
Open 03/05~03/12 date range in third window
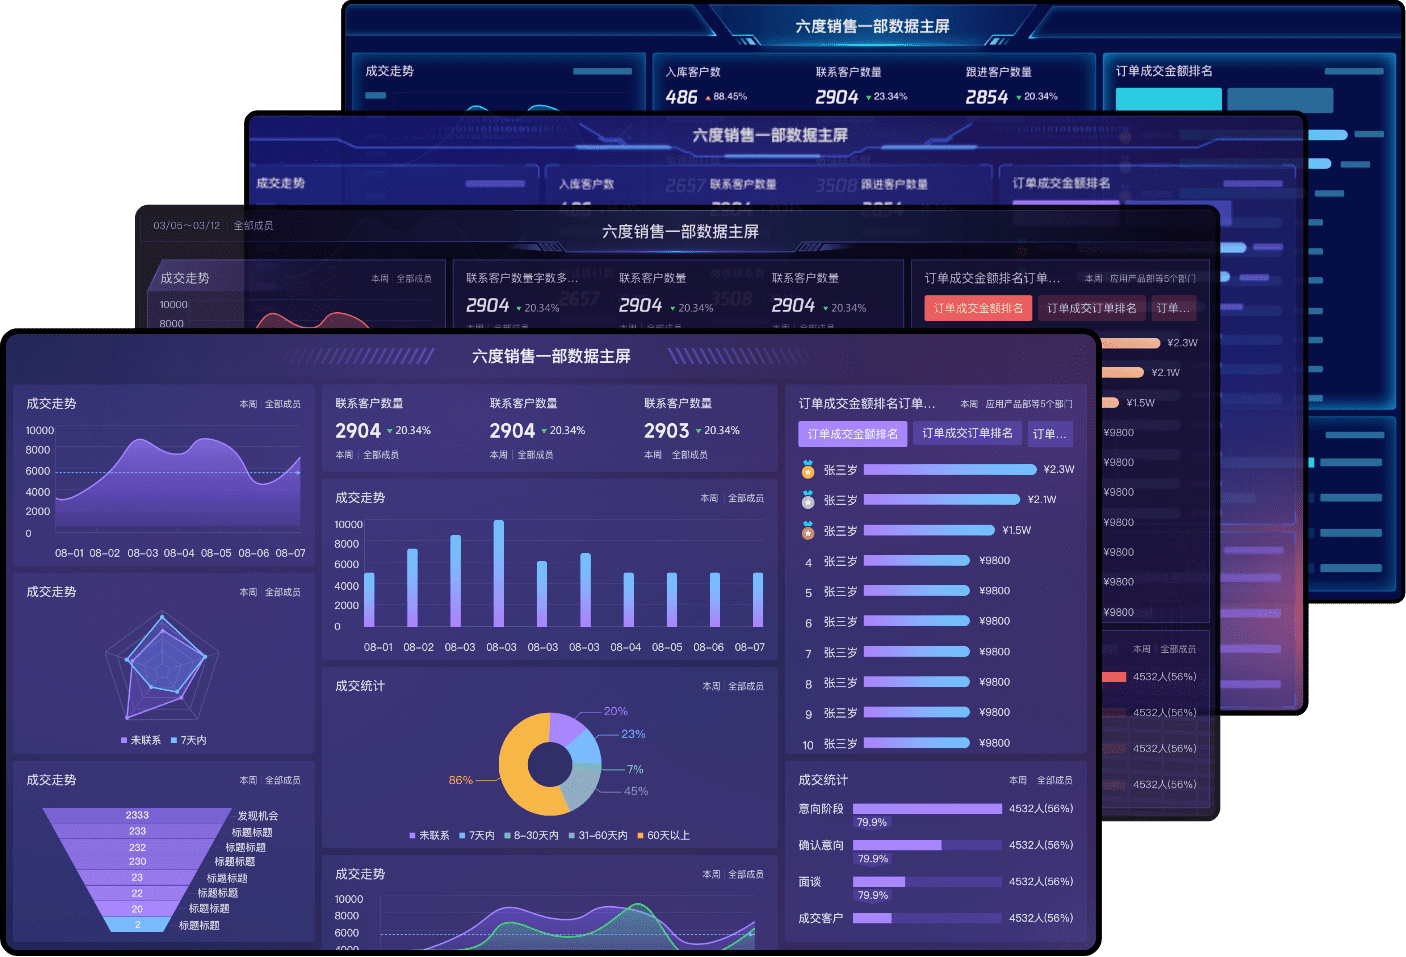[186, 226]
